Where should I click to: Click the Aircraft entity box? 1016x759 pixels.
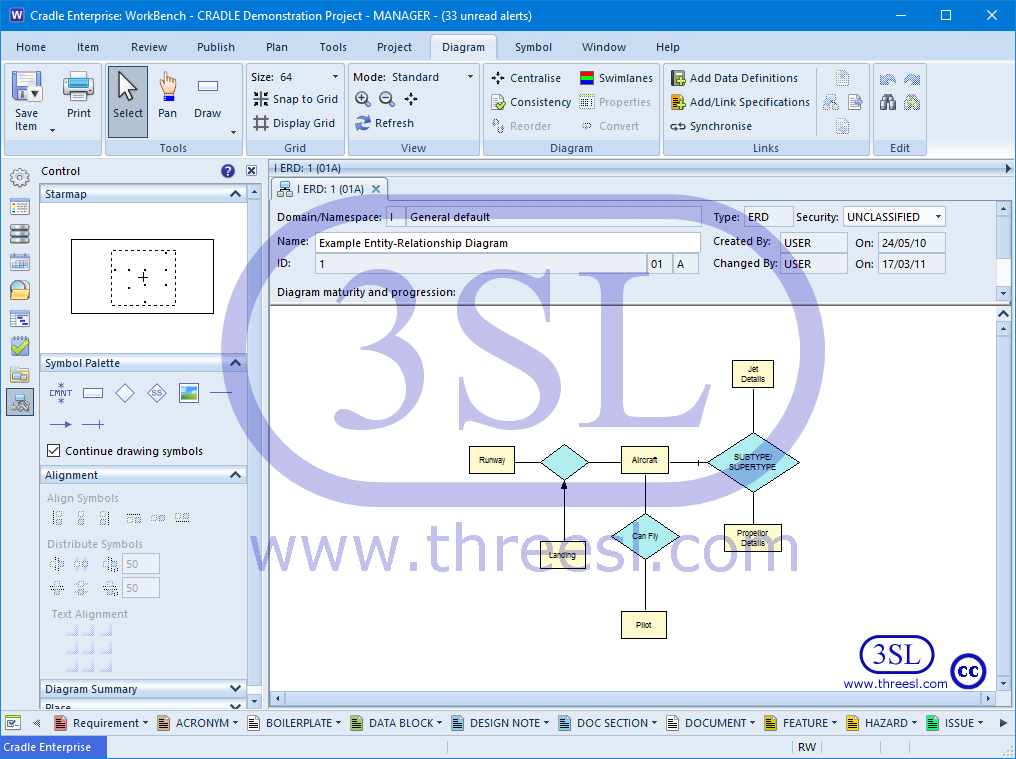645,460
